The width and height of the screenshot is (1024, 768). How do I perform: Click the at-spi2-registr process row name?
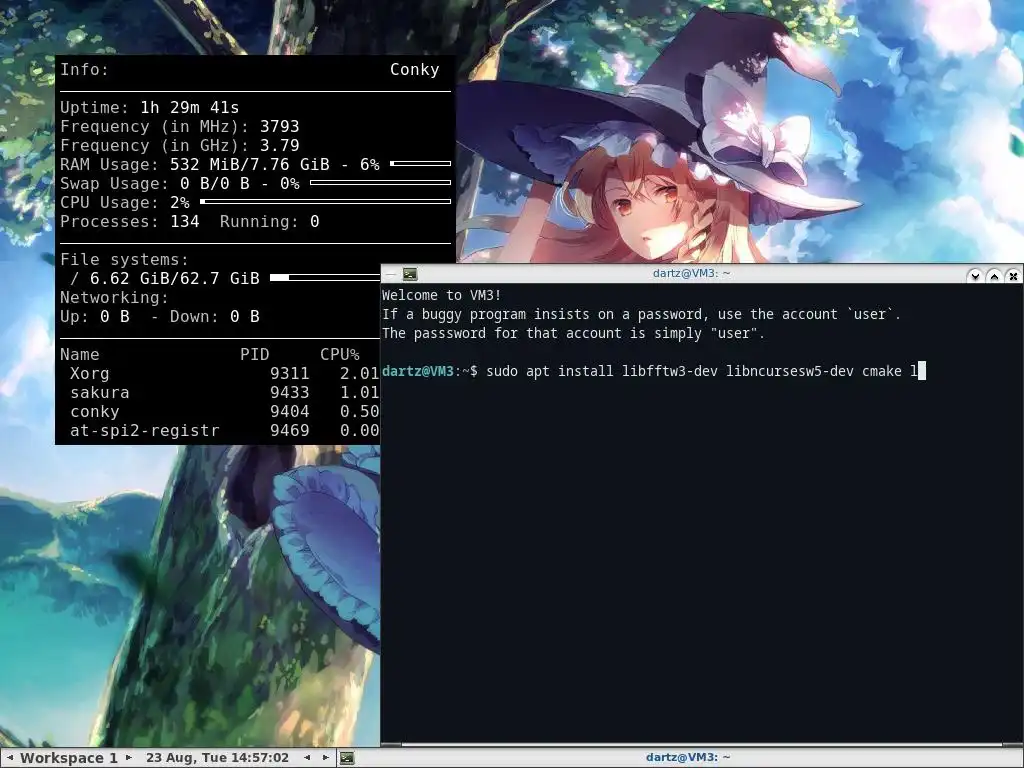click(x=145, y=431)
